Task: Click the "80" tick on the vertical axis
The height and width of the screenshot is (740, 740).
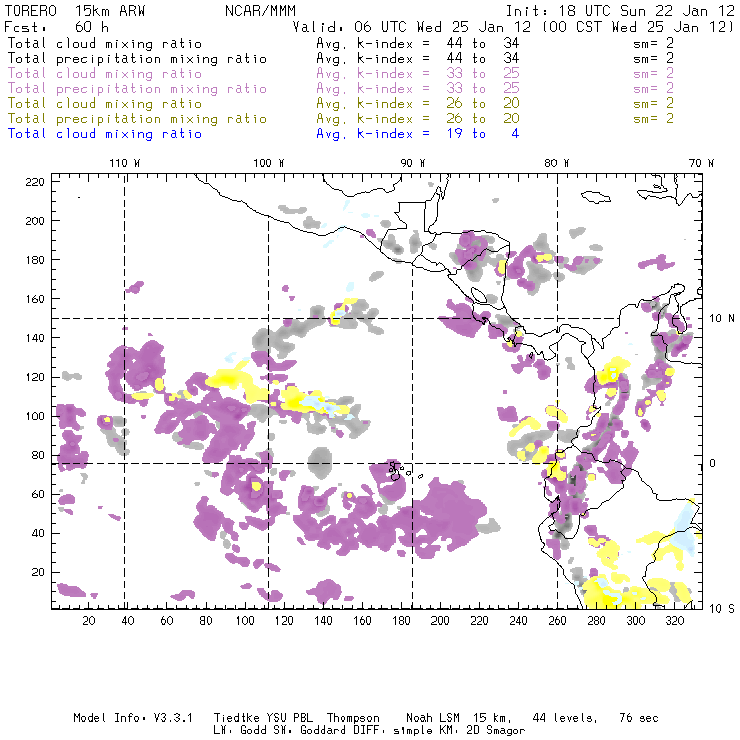Action: pos(38,455)
